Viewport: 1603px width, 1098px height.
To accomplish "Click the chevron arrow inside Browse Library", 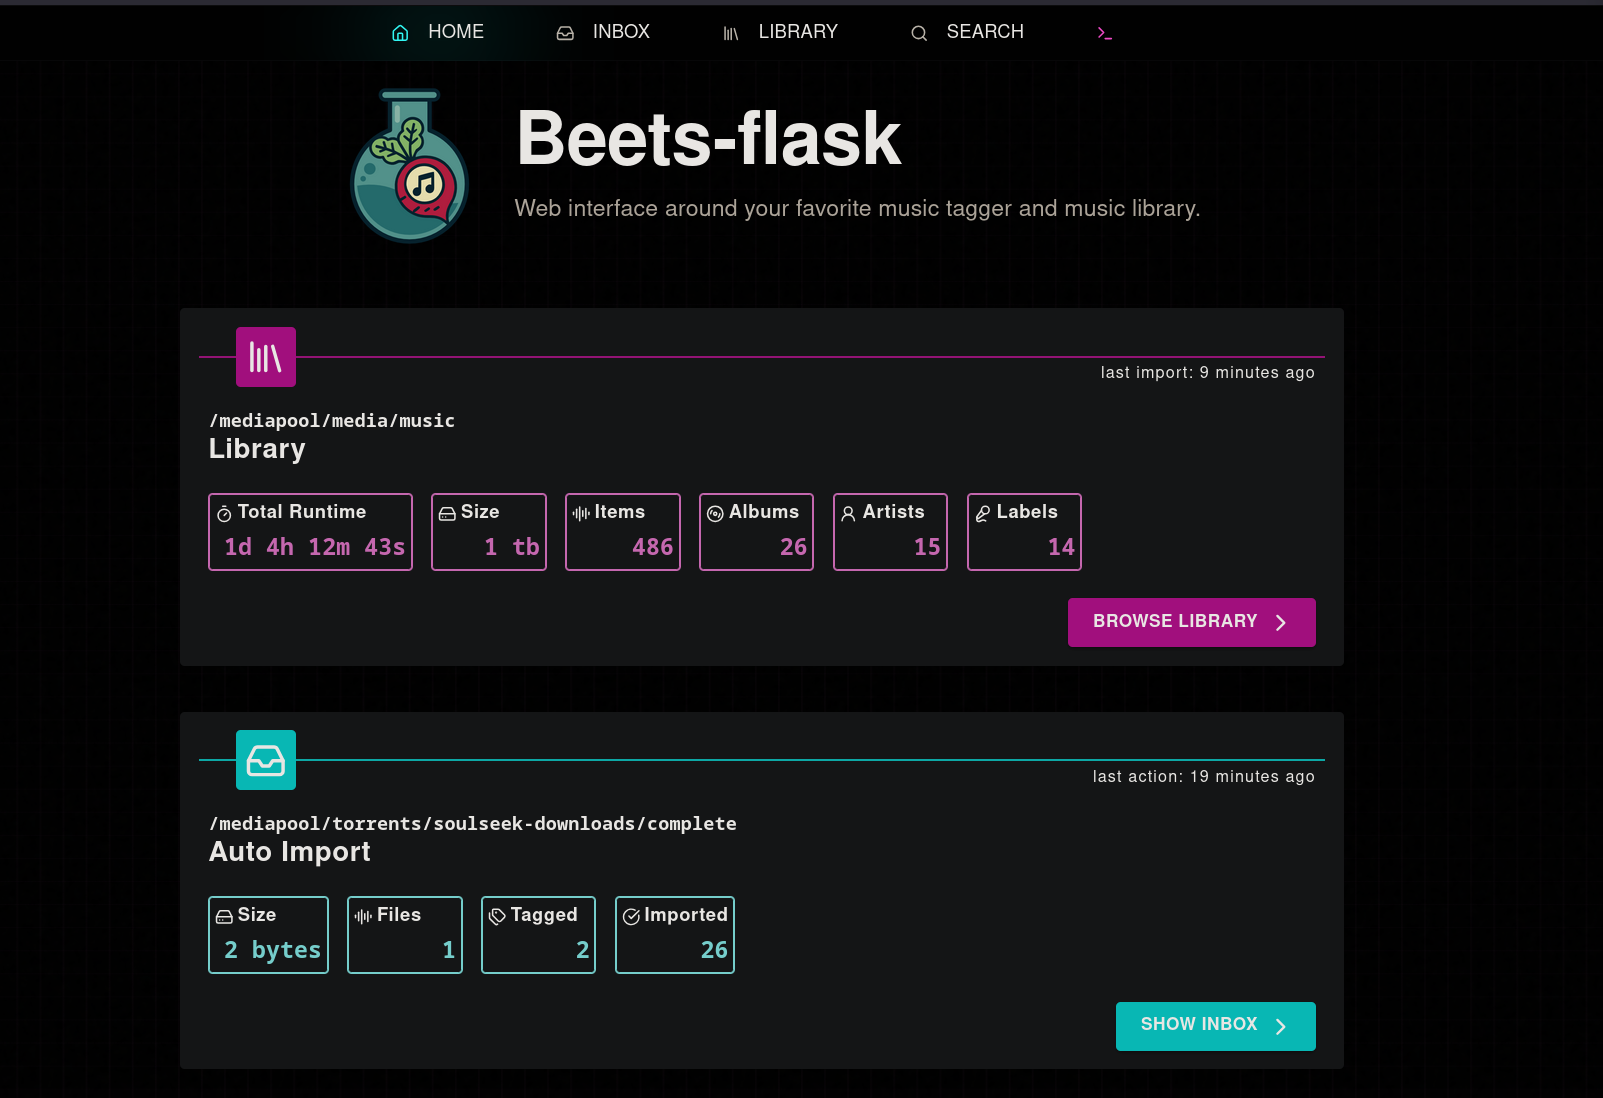I will (x=1281, y=622).
